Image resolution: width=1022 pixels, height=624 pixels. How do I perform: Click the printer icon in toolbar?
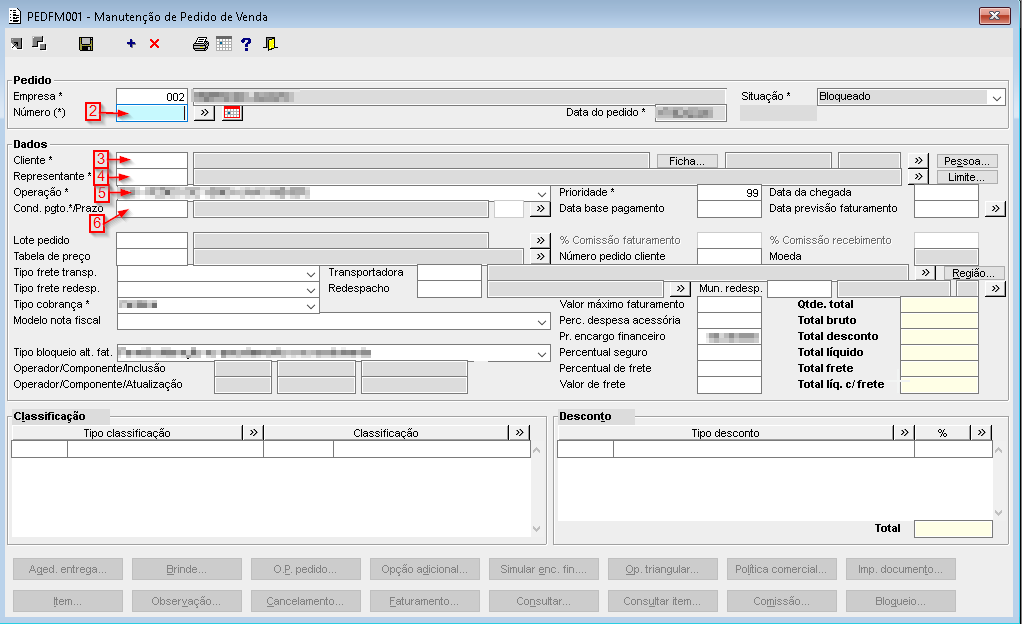tap(201, 44)
